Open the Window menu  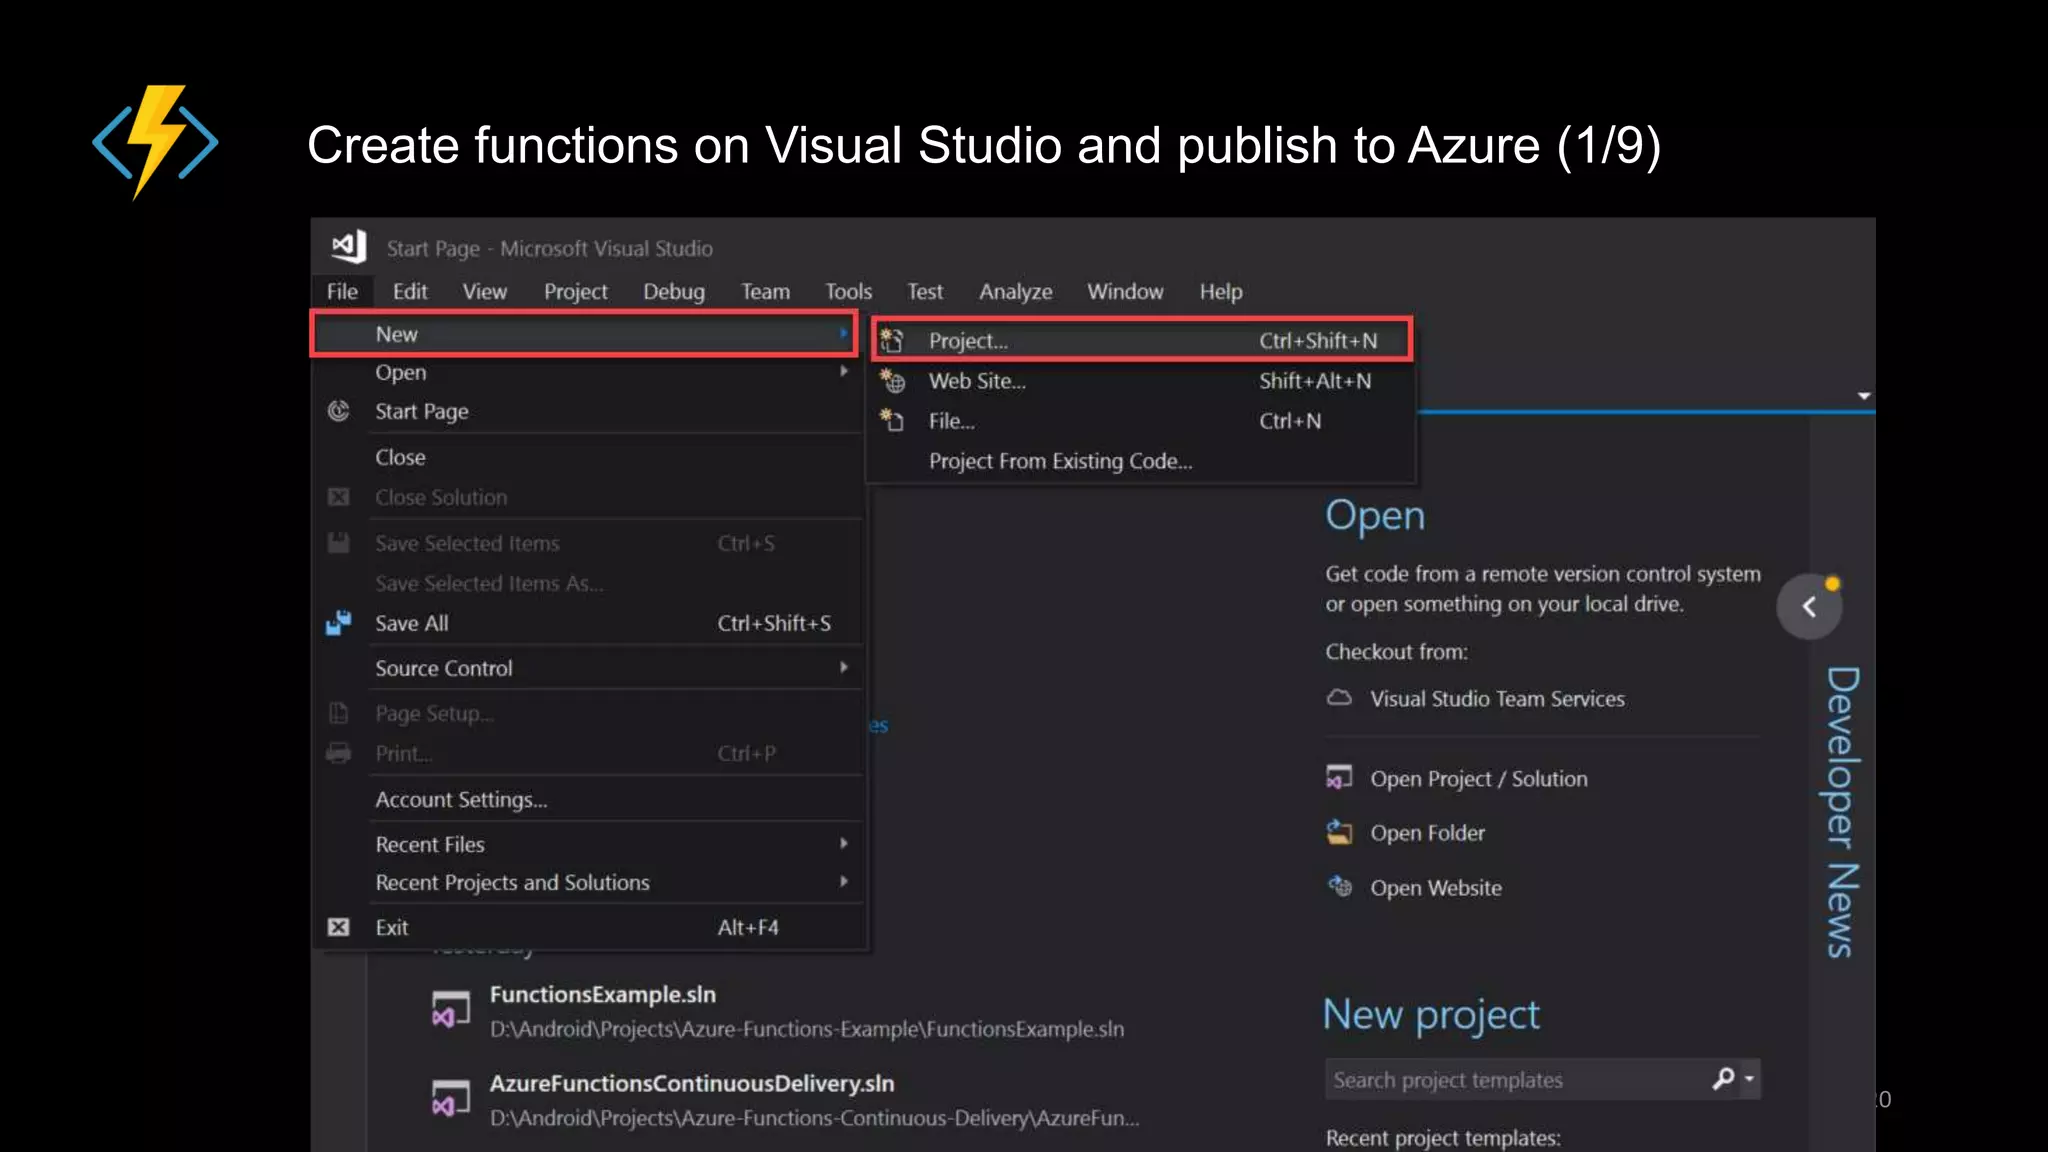tap(1125, 291)
